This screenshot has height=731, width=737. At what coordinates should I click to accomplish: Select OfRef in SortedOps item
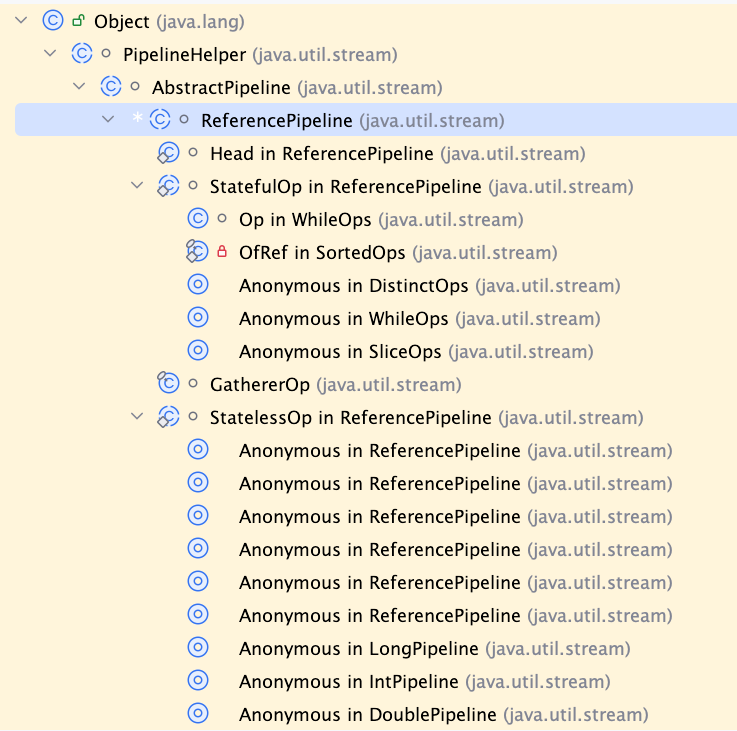(398, 252)
